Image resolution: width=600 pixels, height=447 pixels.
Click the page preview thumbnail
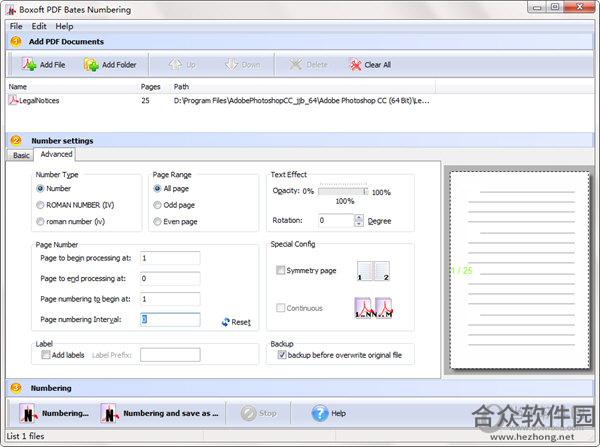click(520, 270)
